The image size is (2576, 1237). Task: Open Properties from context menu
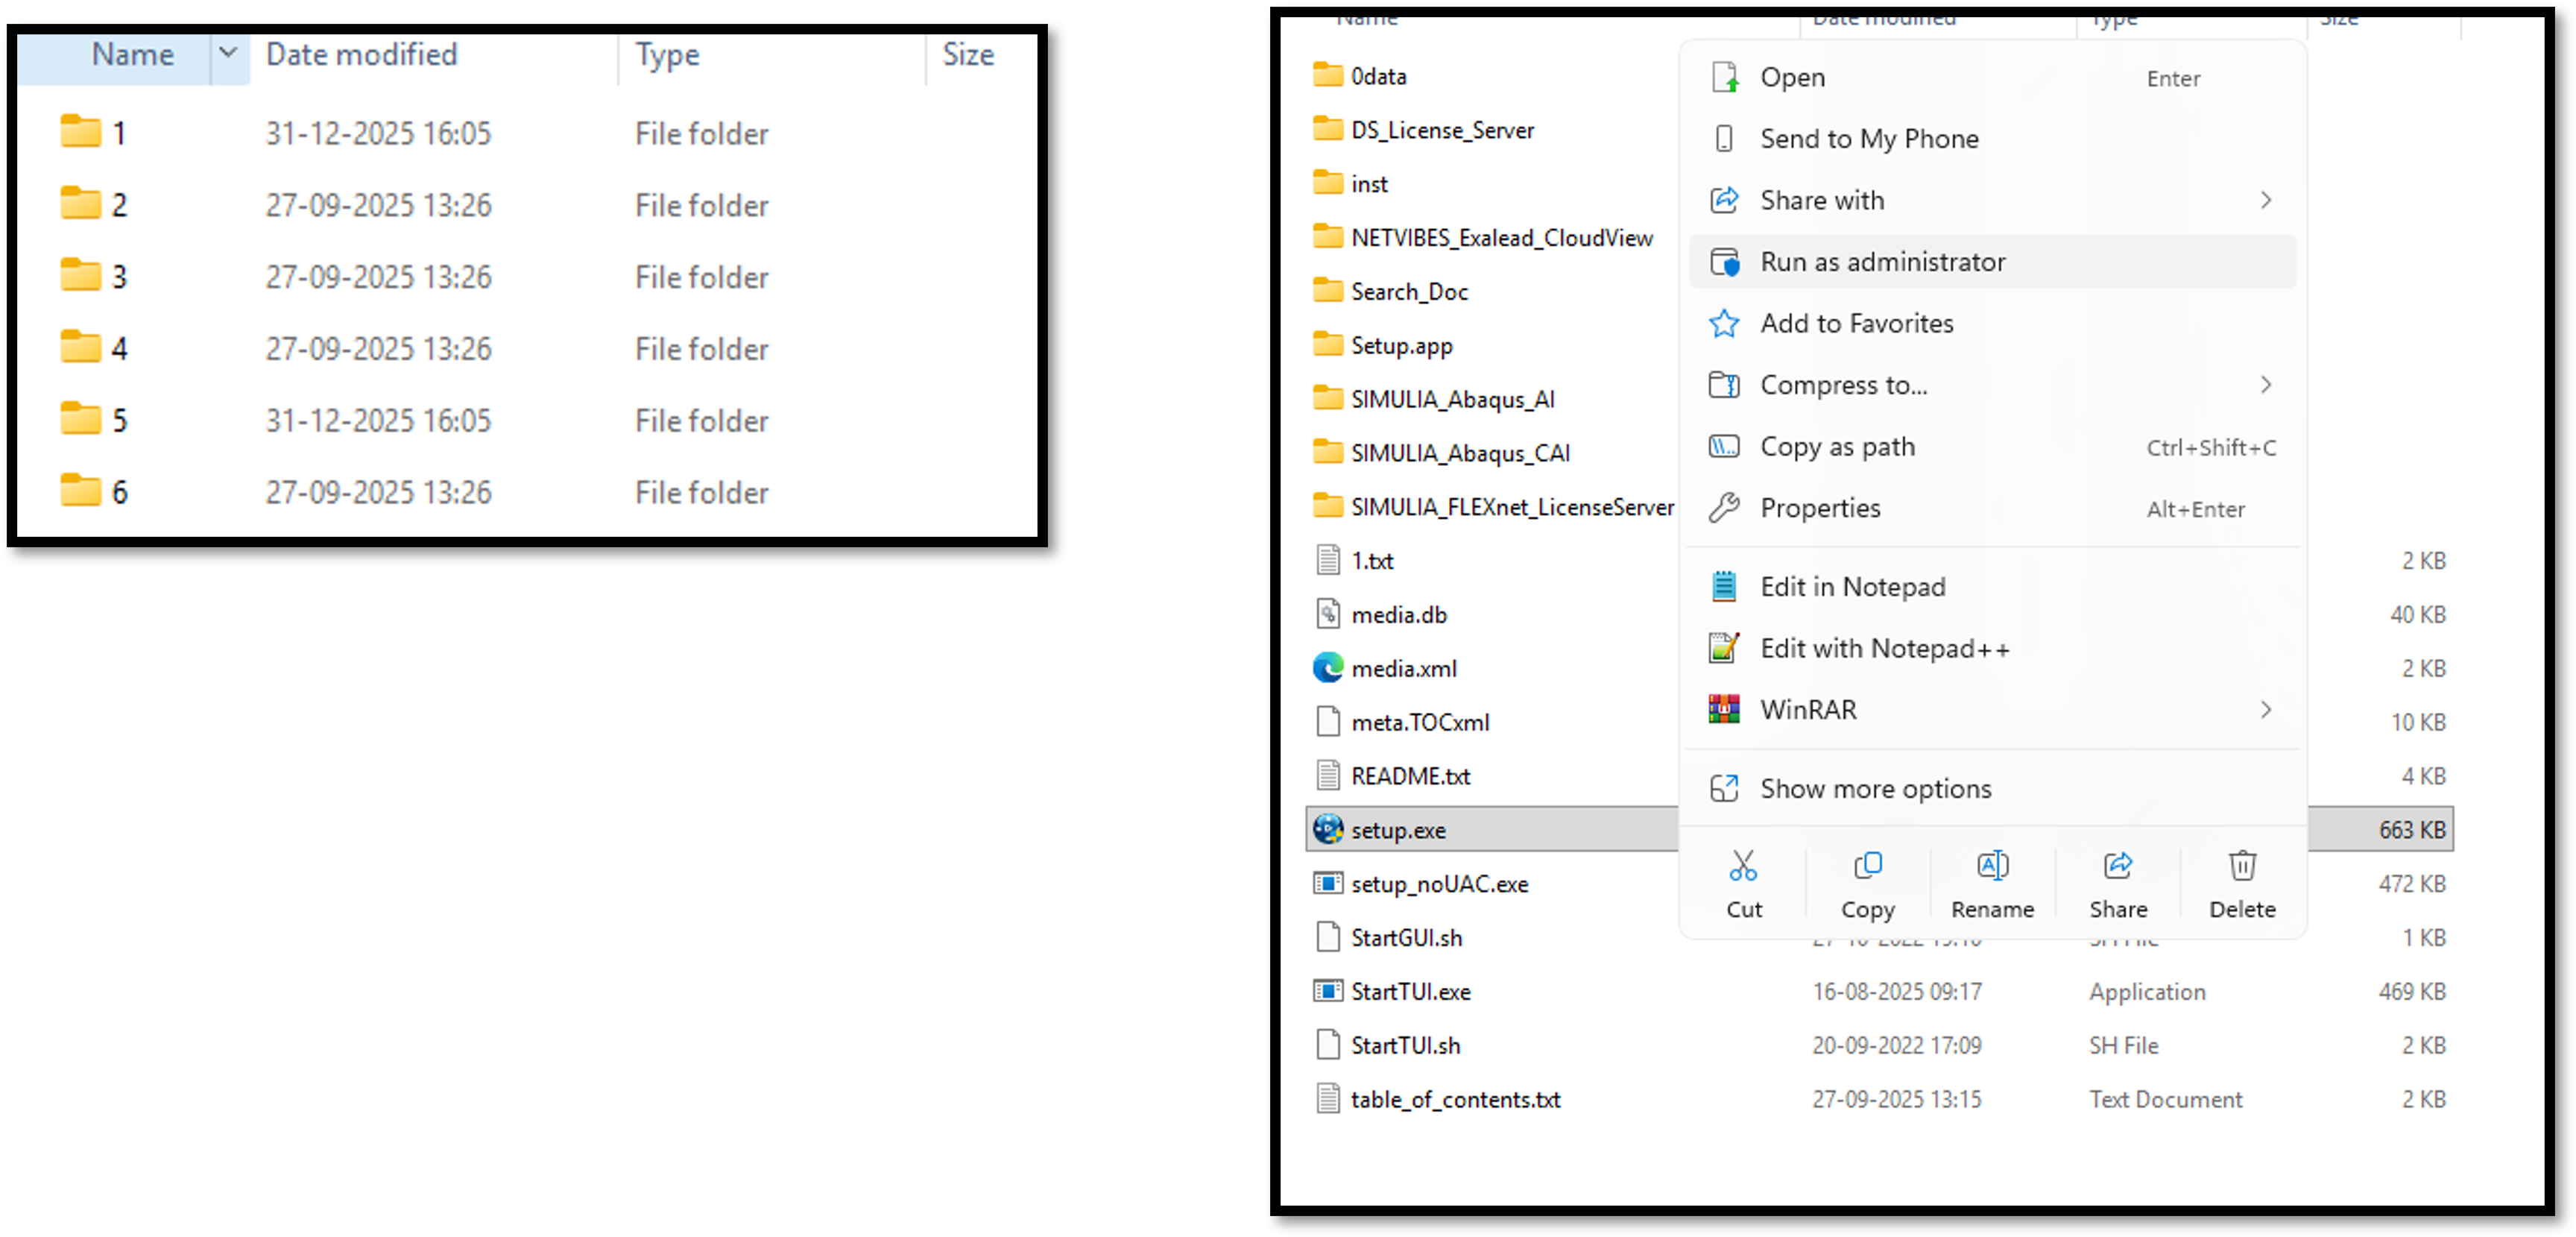pos(1820,508)
